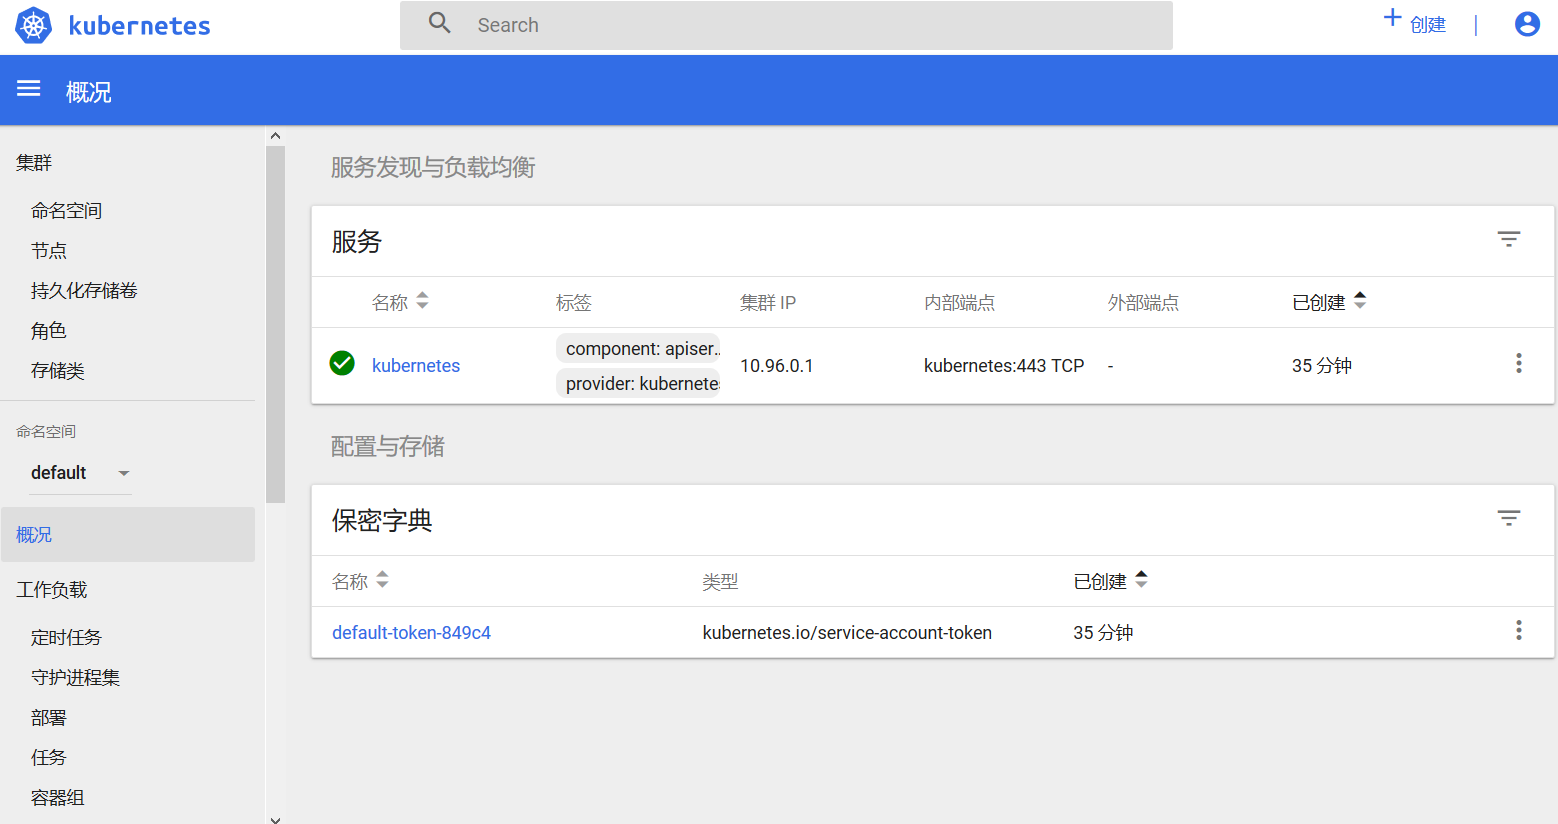
Task: Click the search magnifier icon
Action: [x=439, y=22]
